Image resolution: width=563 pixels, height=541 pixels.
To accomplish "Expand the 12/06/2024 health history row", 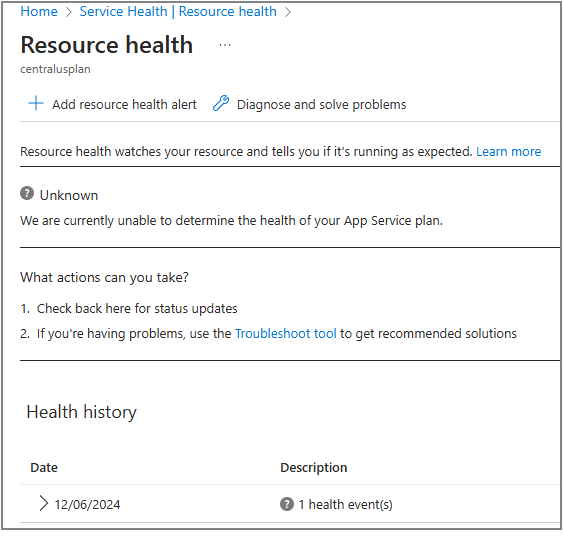I will (43, 503).
